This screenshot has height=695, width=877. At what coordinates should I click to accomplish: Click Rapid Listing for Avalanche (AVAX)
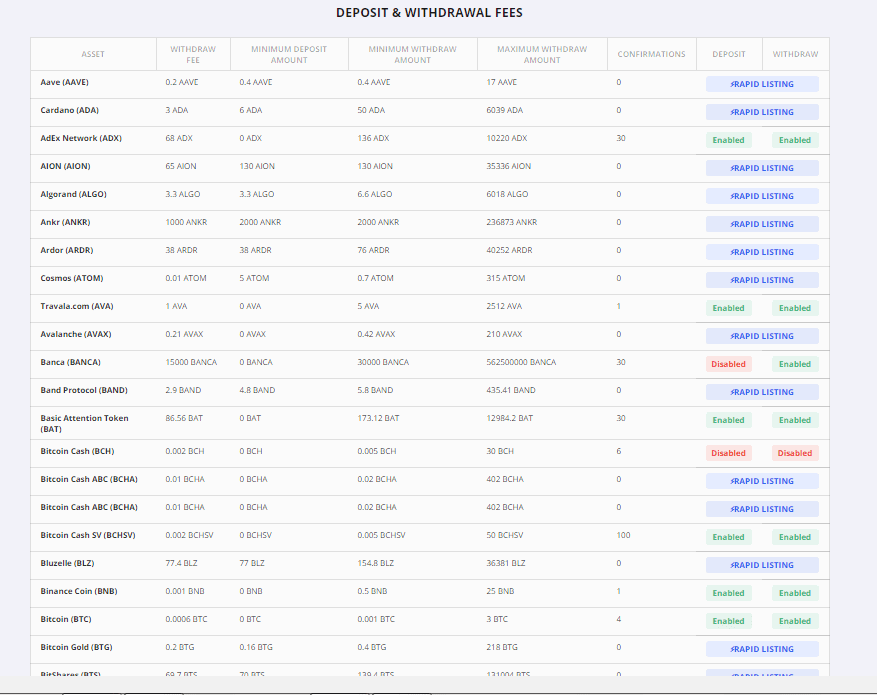point(762,335)
